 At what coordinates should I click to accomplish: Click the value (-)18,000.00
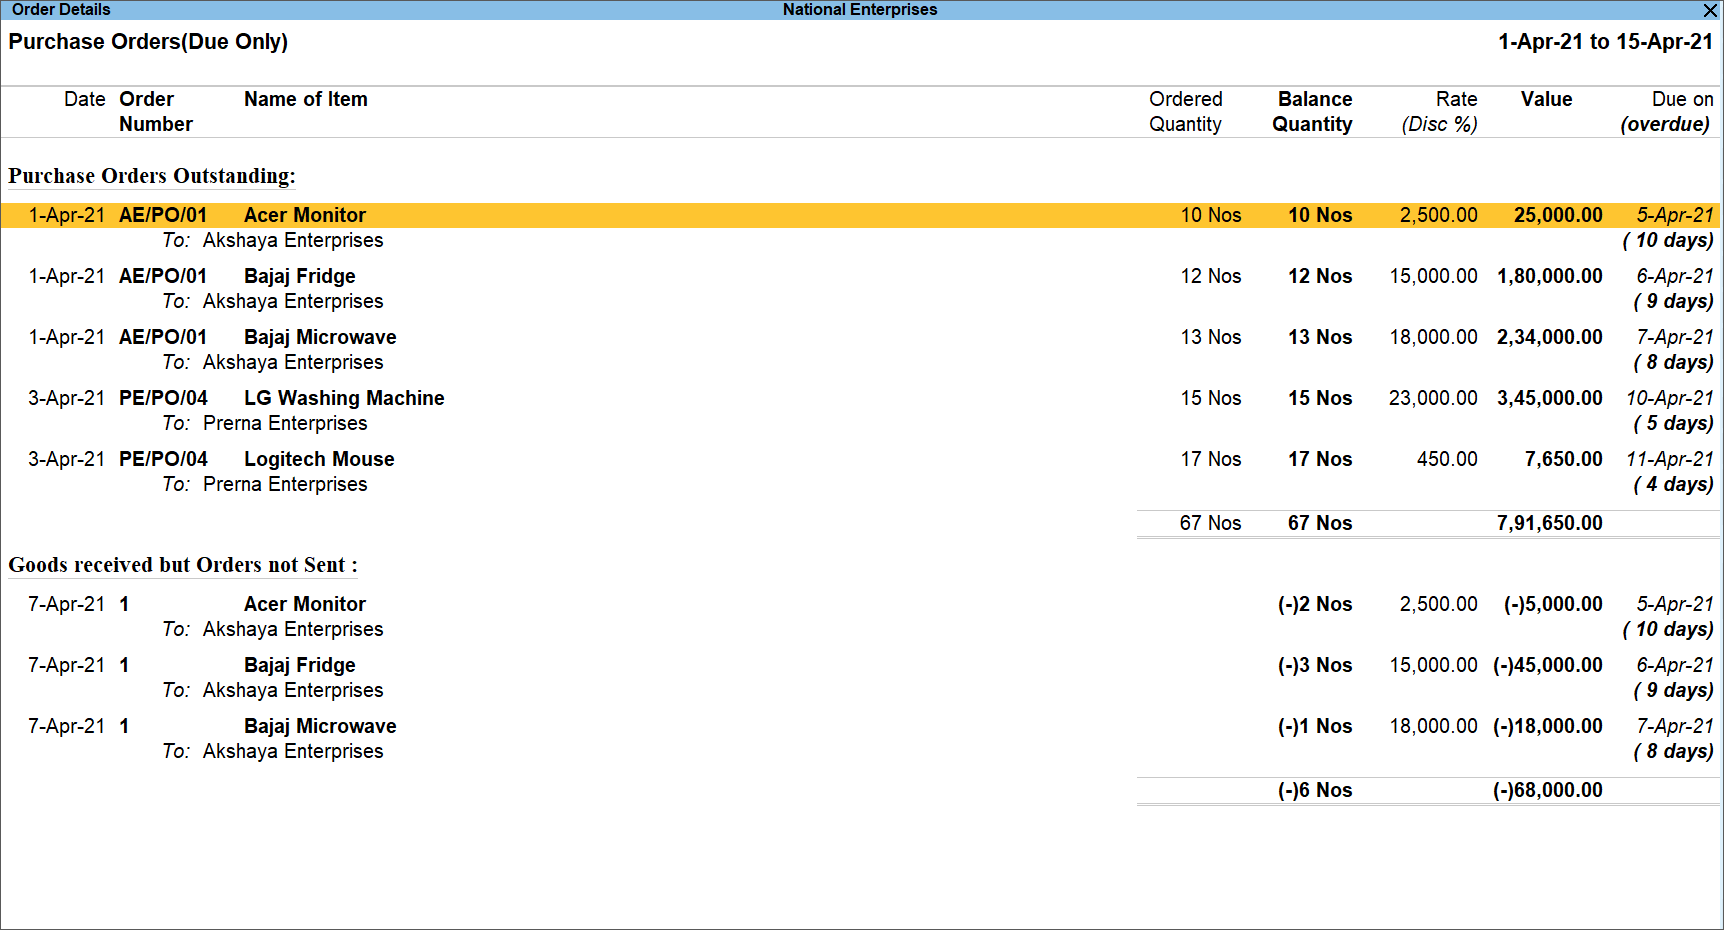[1548, 726]
